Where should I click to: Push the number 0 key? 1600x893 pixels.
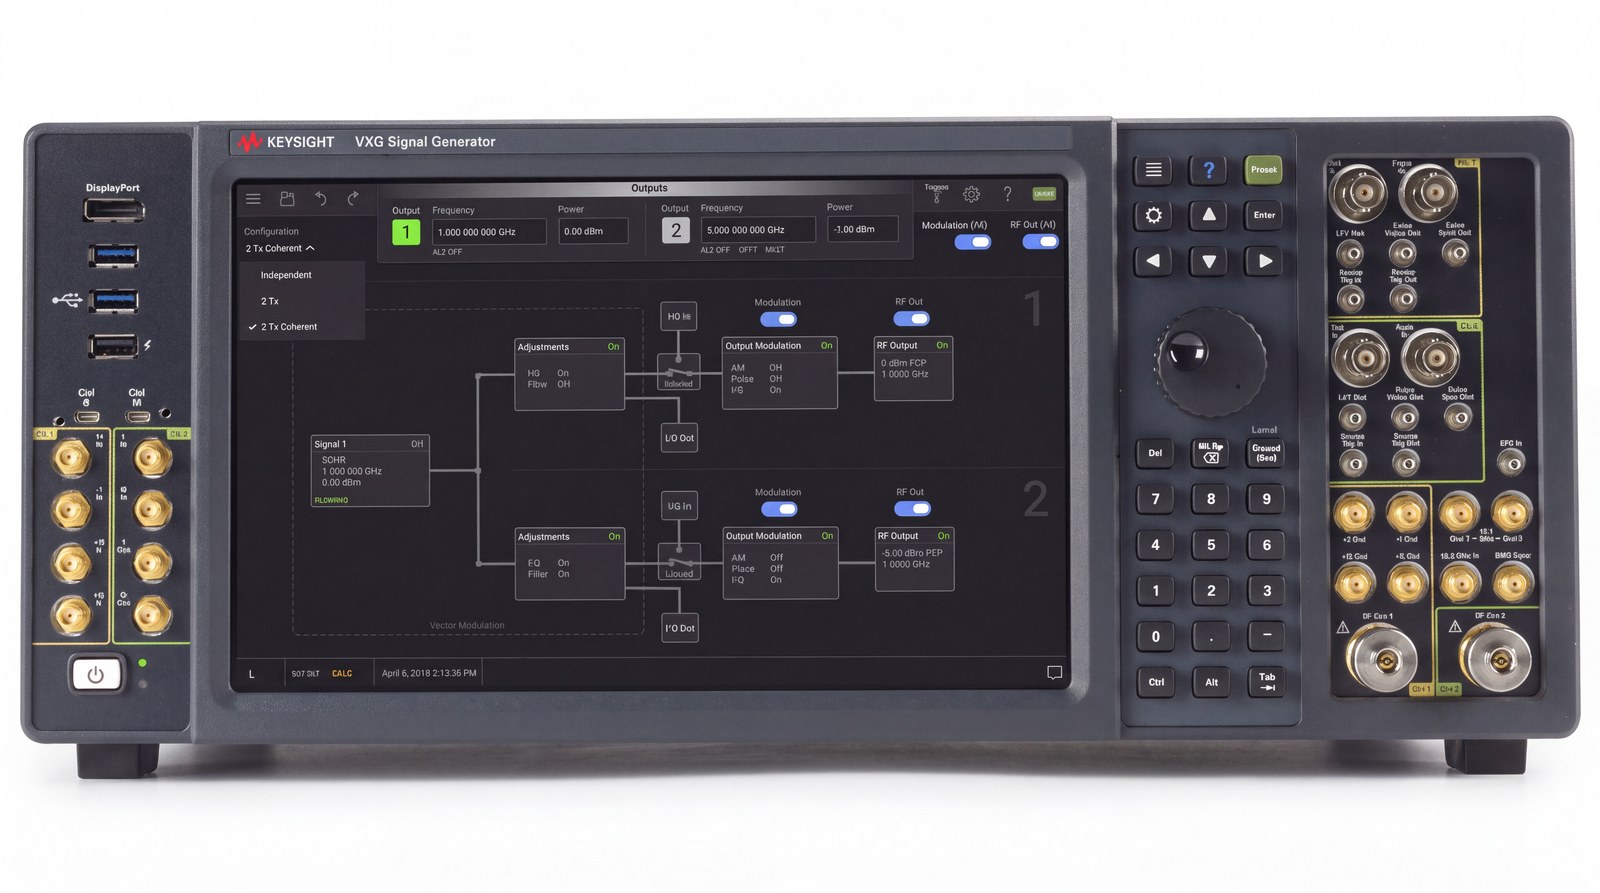(1156, 636)
